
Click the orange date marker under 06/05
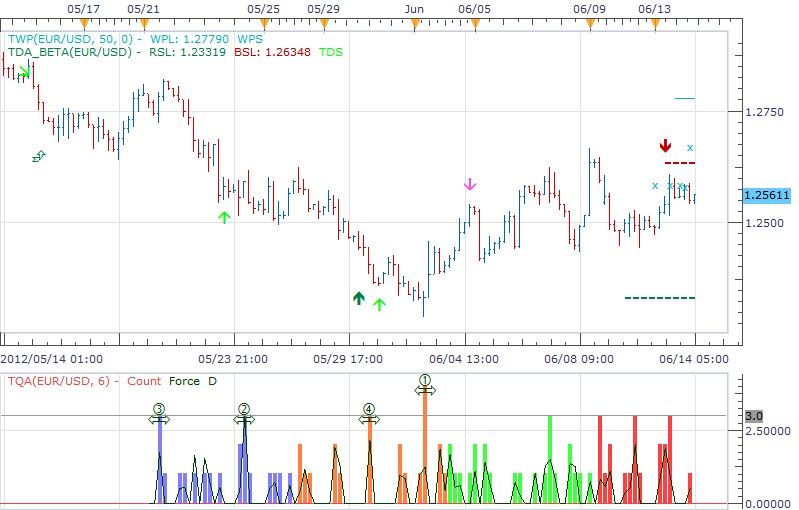click(x=475, y=24)
